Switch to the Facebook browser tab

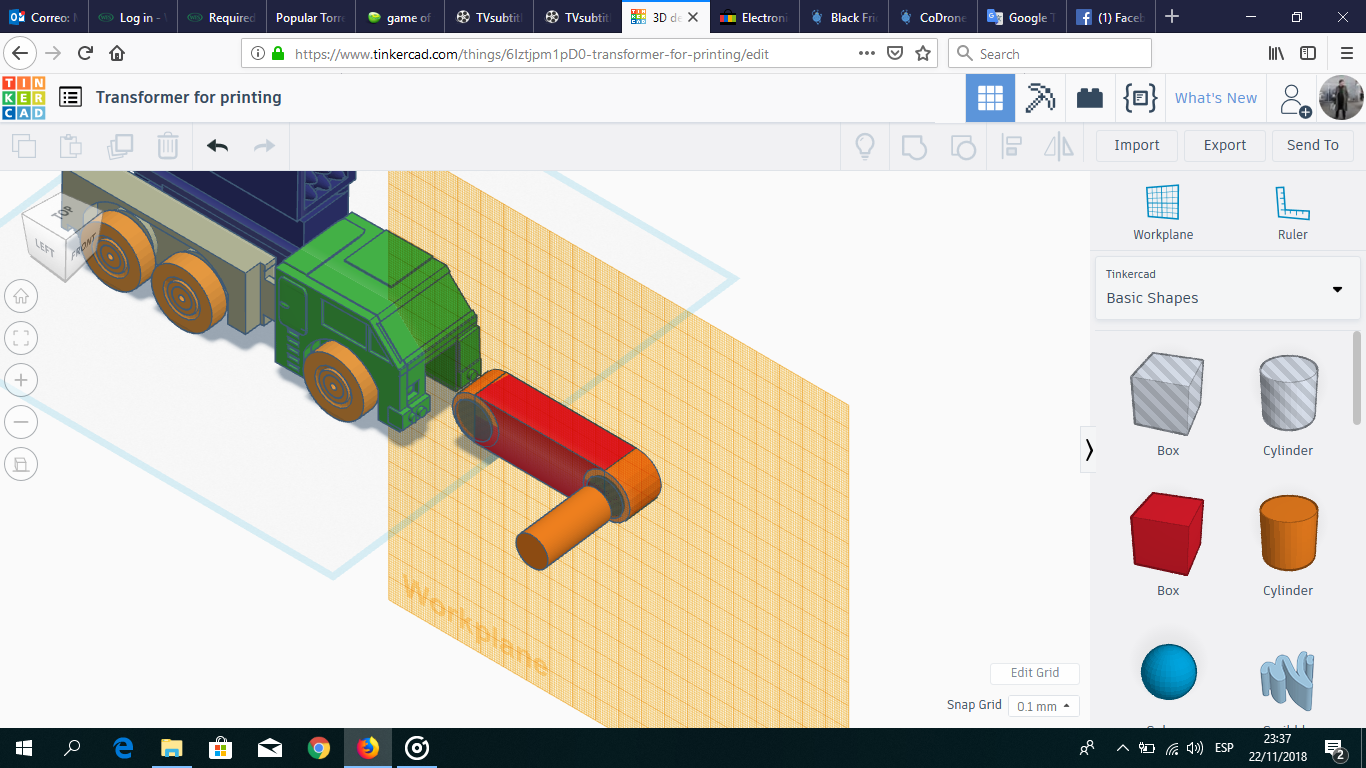(1112, 17)
